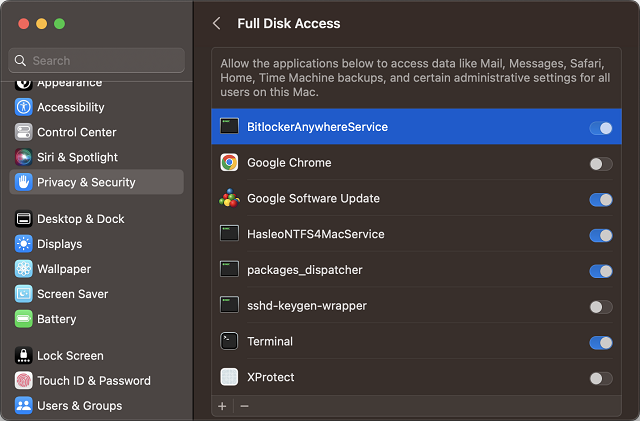Select the Google Software Update row label
640x421 pixels.
313,198
